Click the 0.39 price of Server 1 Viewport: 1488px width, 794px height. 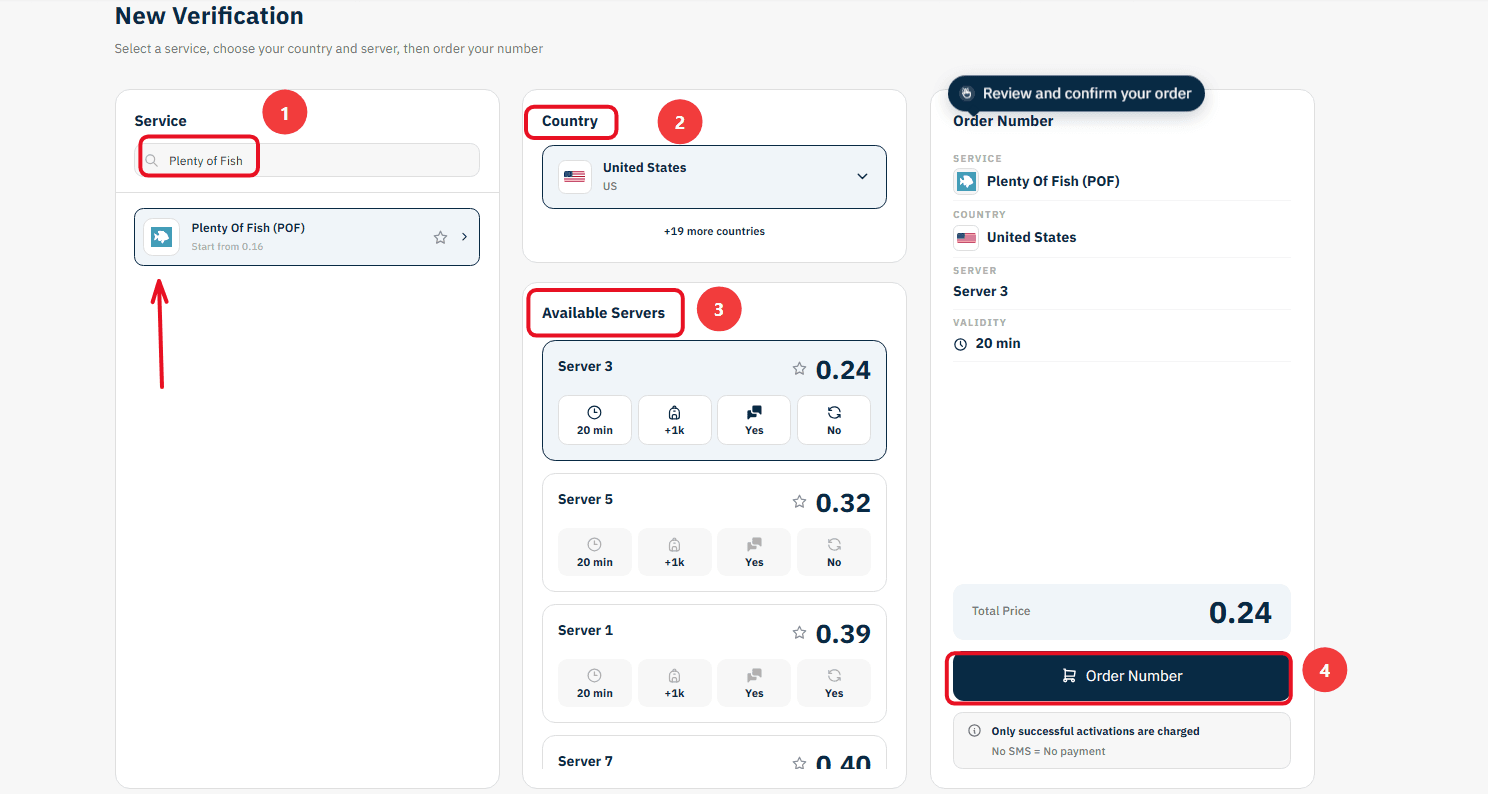843,634
